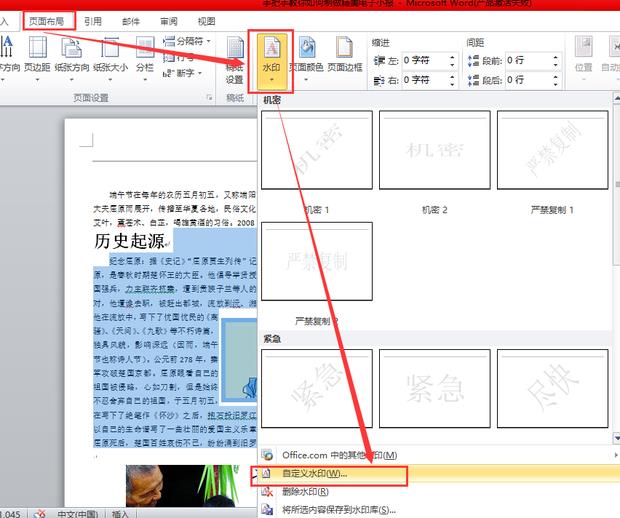The width and height of the screenshot is (620, 518).
Task: Choose 自定义水印(W)... menu item
Action: coord(439,474)
